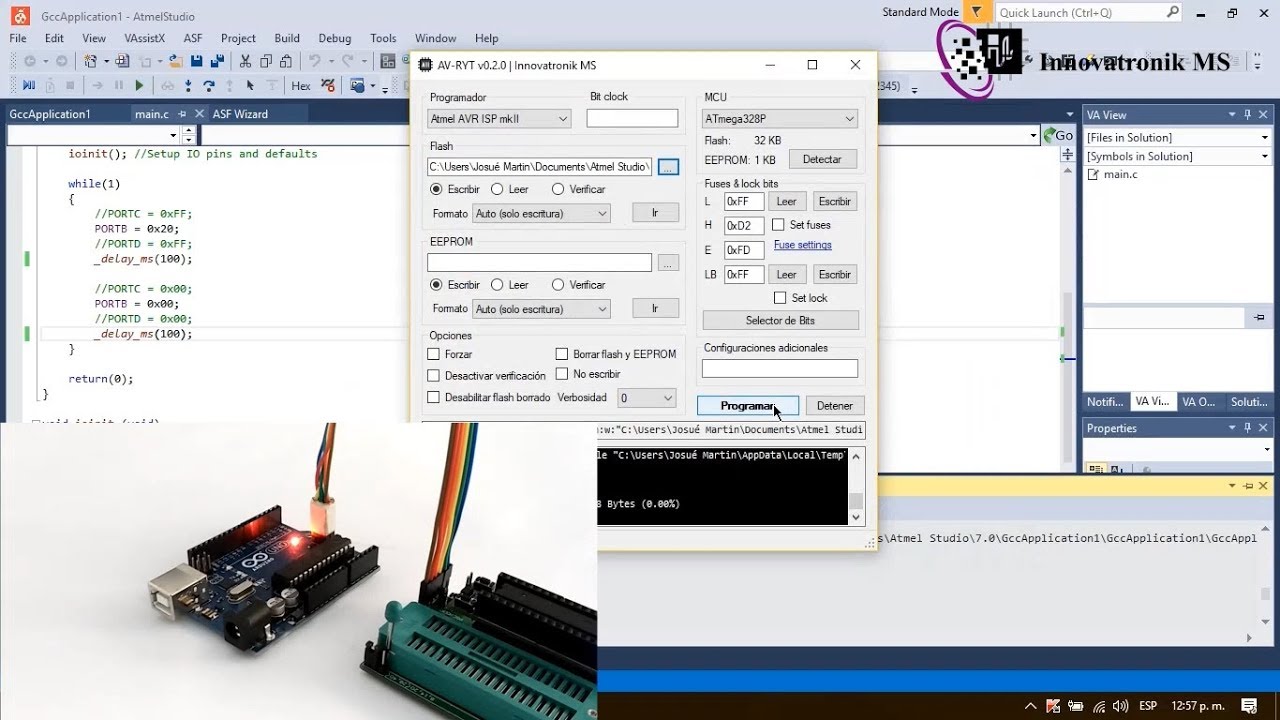Screen dimensions: 1280x720
Task: Tick the Set lock checkbox
Action: pos(780,298)
